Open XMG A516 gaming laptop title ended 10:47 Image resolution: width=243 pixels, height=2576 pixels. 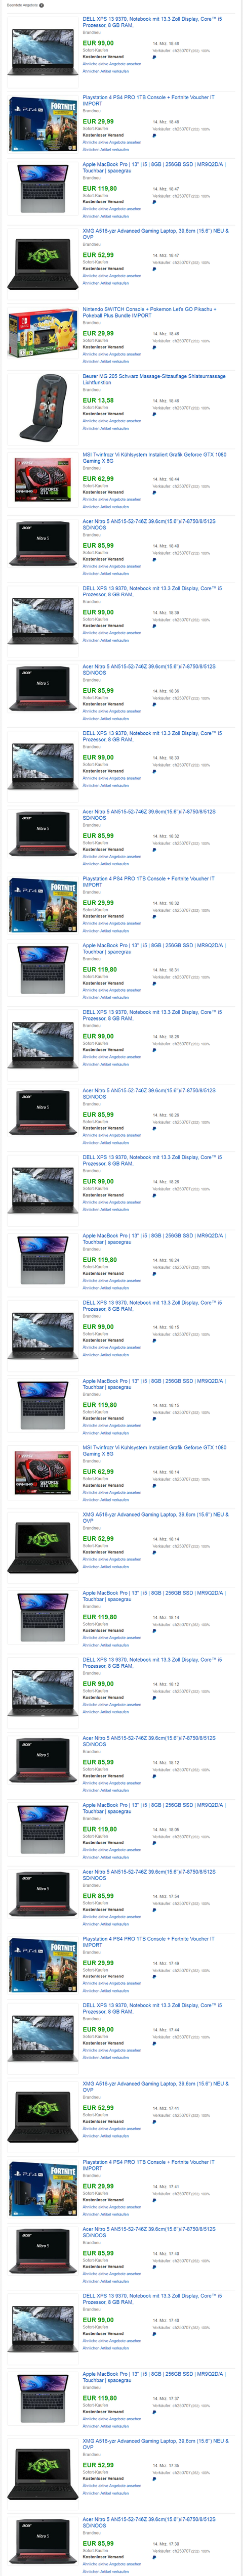155,233
